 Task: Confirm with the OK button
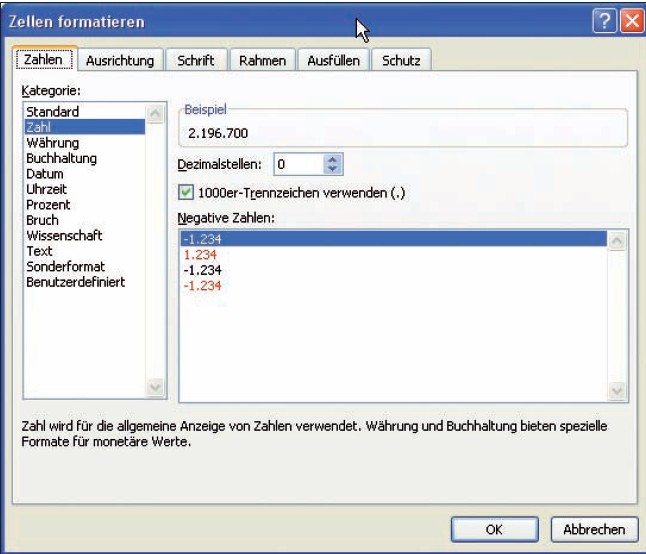tap(494, 529)
